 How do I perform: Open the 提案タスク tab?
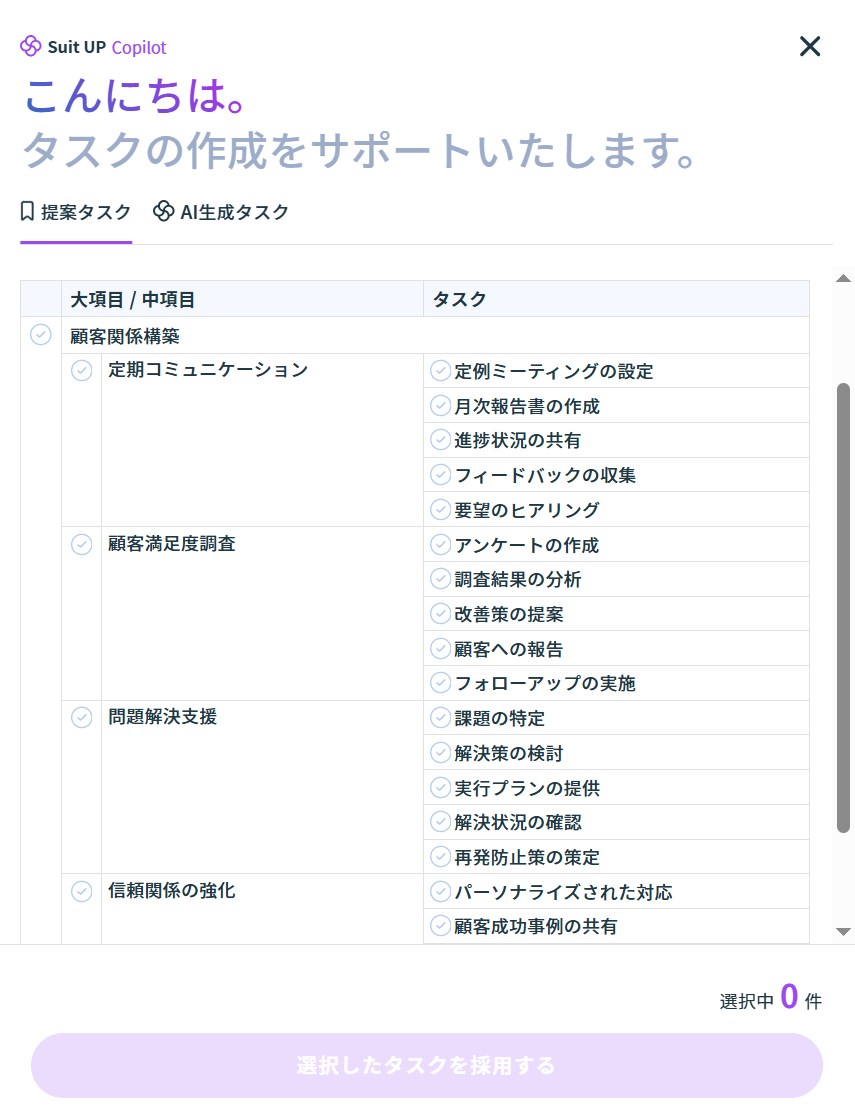click(76, 212)
